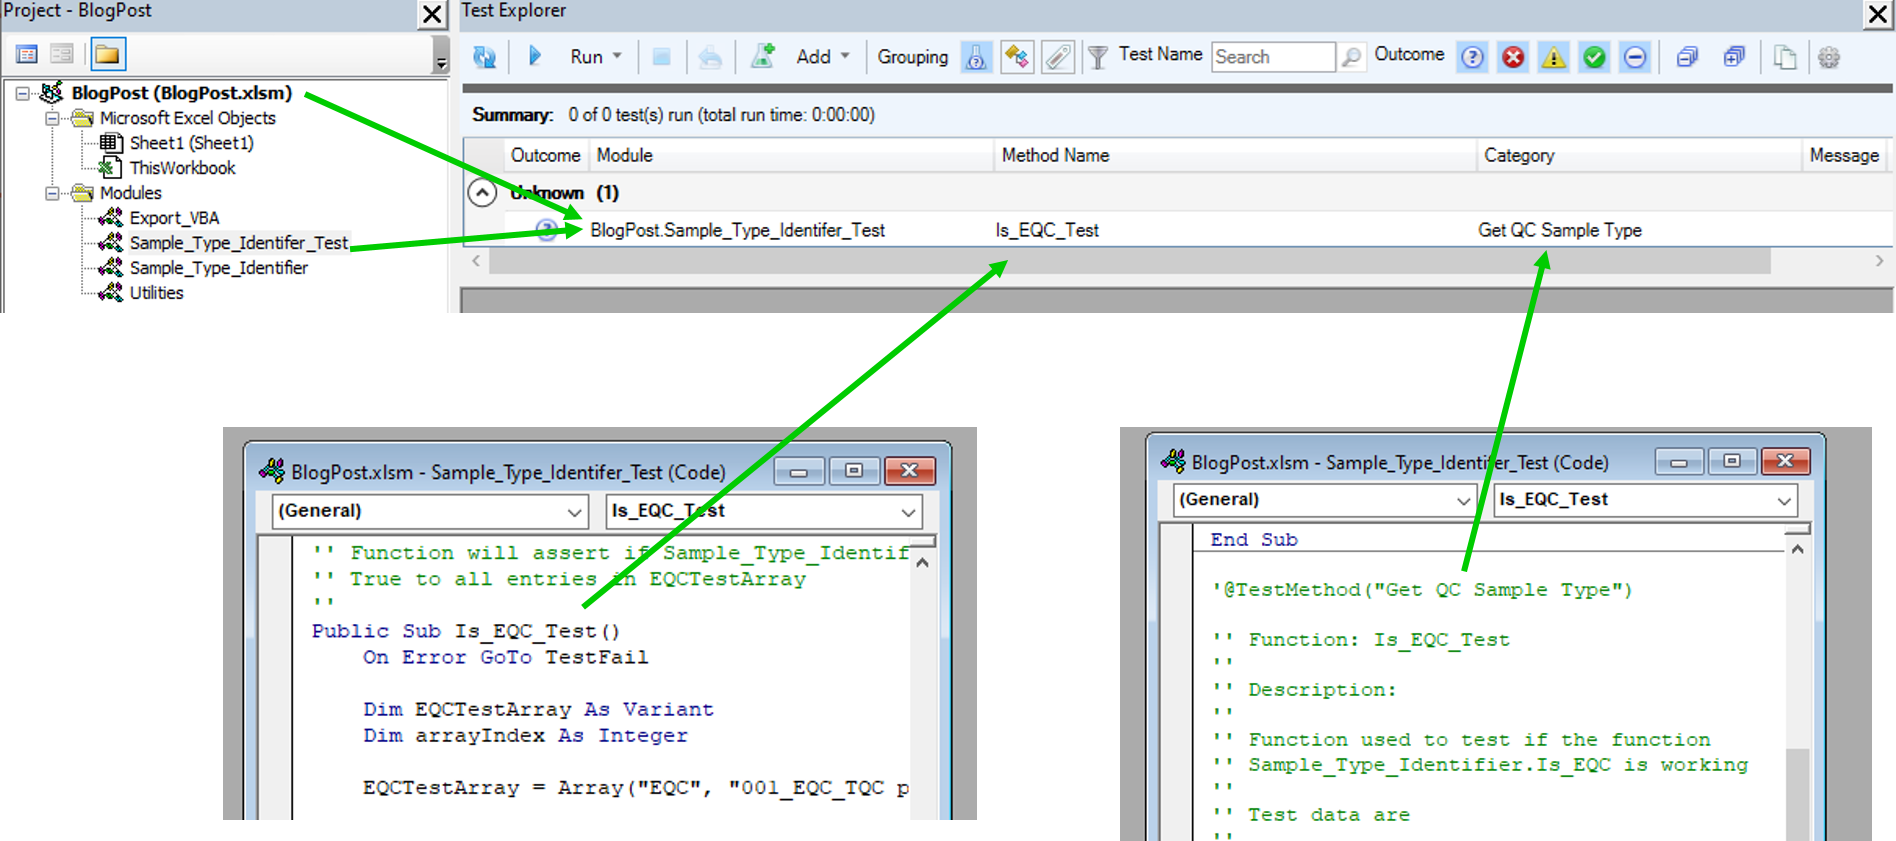Collapse the Microsoft Excel Objects folder
This screenshot has width=1896, height=841.
coord(52,118)
